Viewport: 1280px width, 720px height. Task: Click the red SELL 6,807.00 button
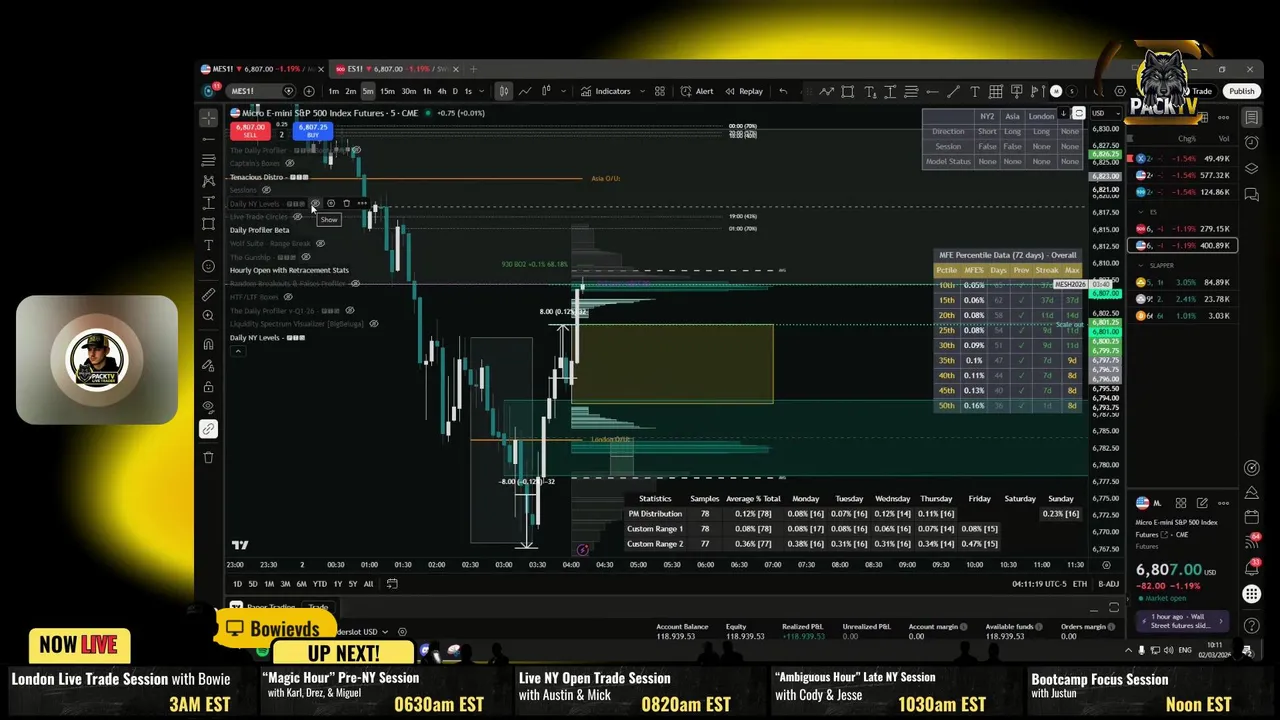tap(250, 130)
